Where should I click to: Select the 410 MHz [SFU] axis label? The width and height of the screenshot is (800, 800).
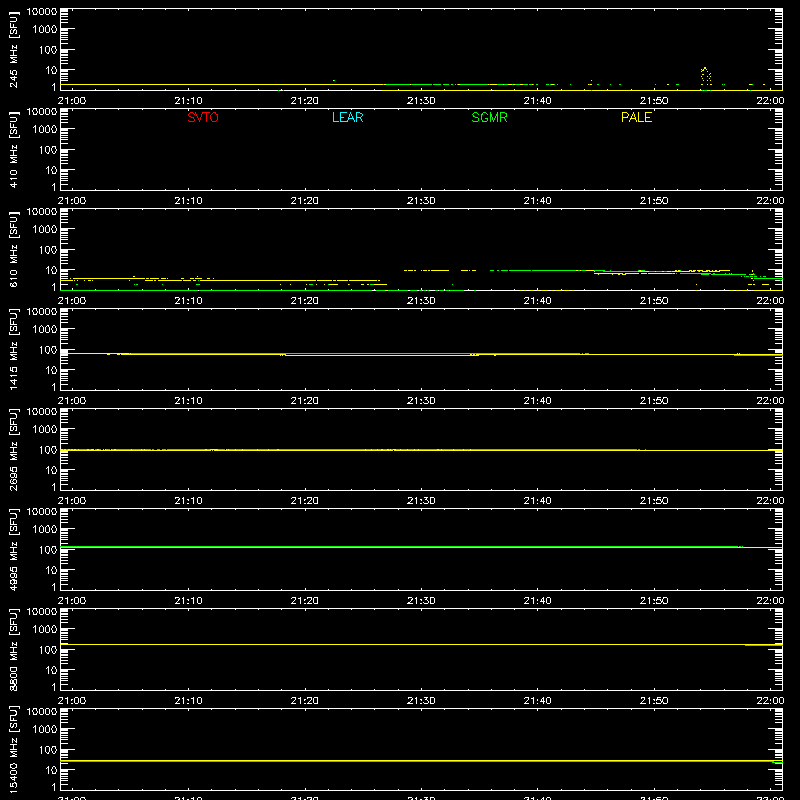click(x=13, y=149)
